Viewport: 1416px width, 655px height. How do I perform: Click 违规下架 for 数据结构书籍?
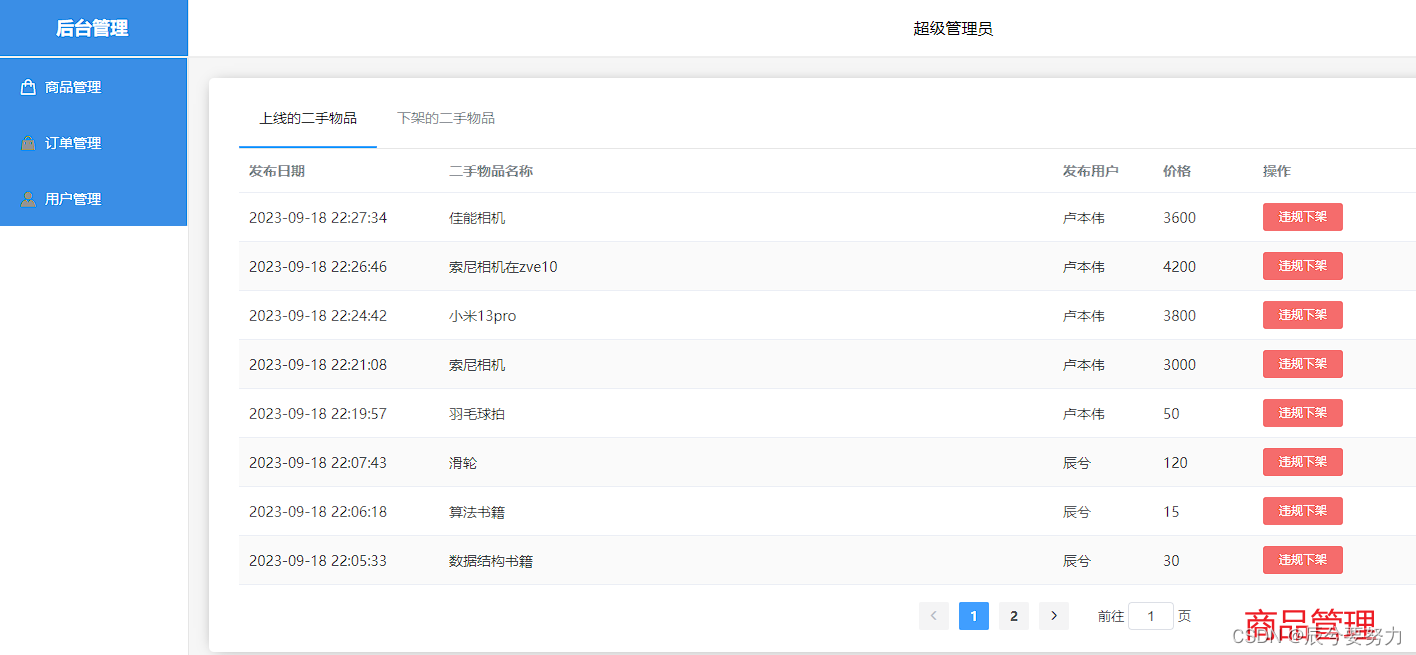(1302, 560)
